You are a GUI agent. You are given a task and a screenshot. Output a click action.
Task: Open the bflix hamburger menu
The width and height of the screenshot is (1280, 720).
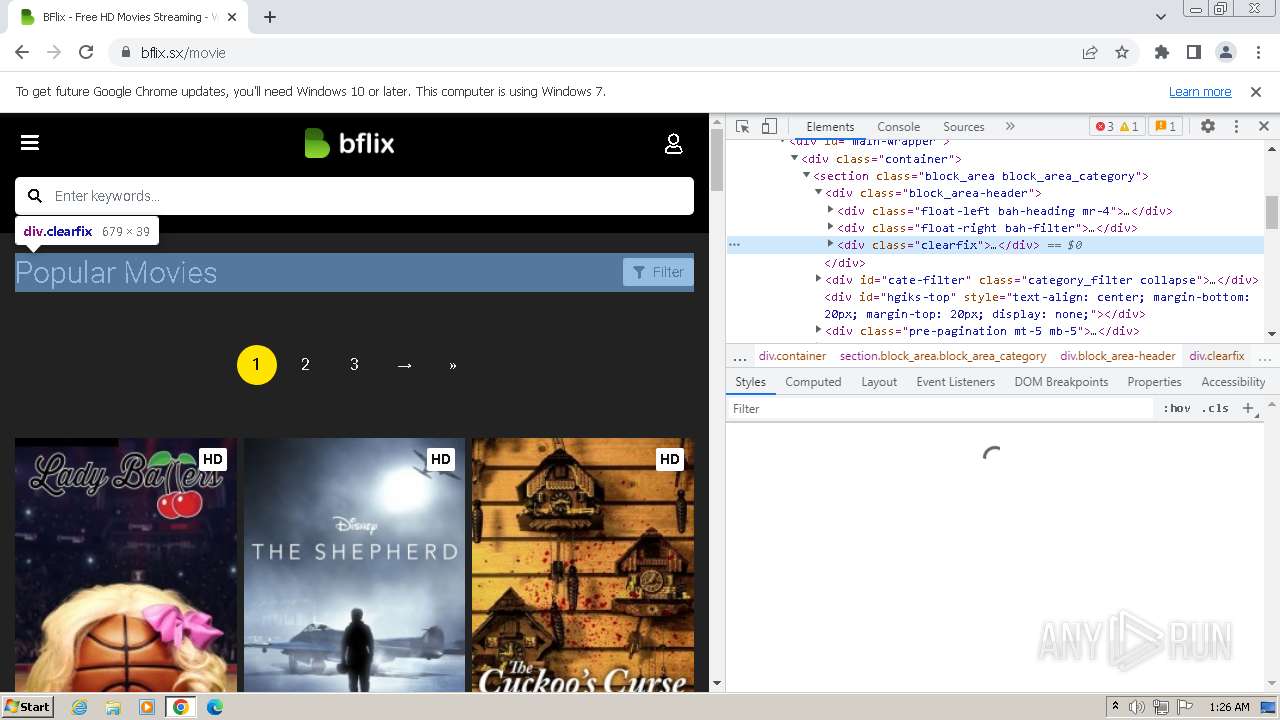30,143
